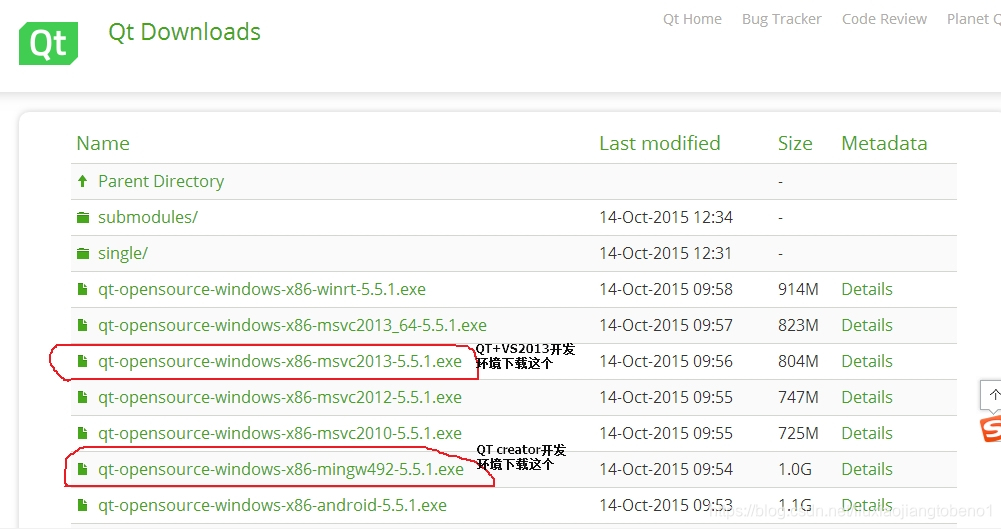Download qt-opensource-windows-x86-msvc2012-5.5.1.exe
This screenshot has width=1001, height=529.
(x=280, y=397)
